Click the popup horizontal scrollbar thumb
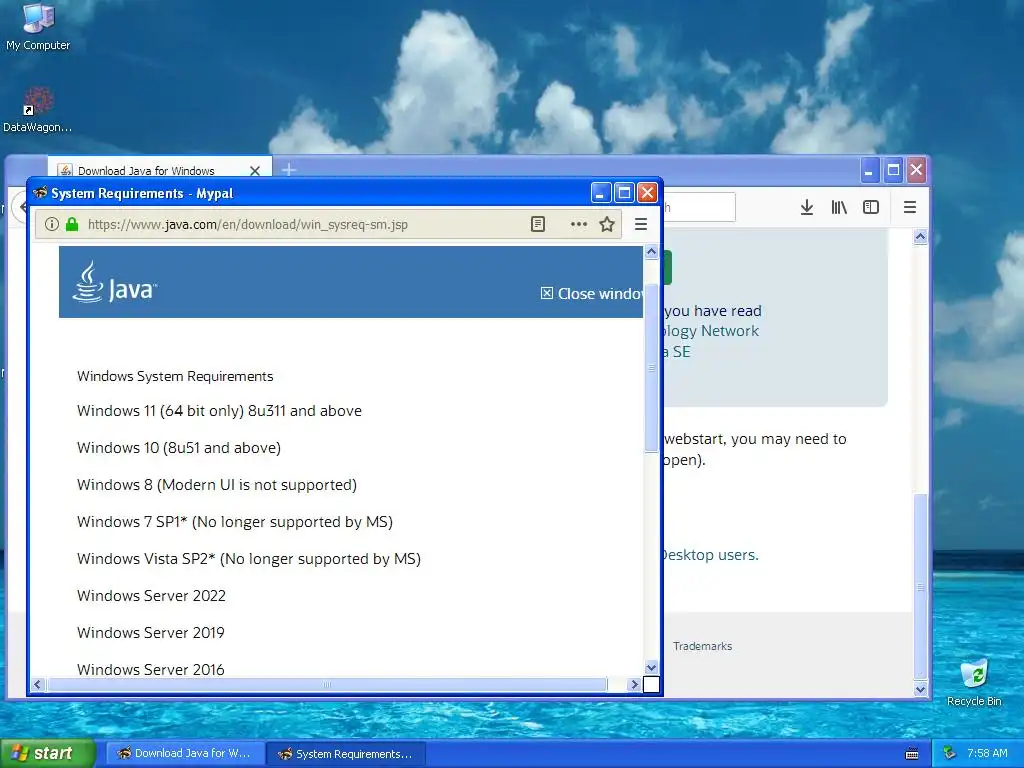This screenshot has width=1024, height=768. pyautogui.click(x=327, y=684)
